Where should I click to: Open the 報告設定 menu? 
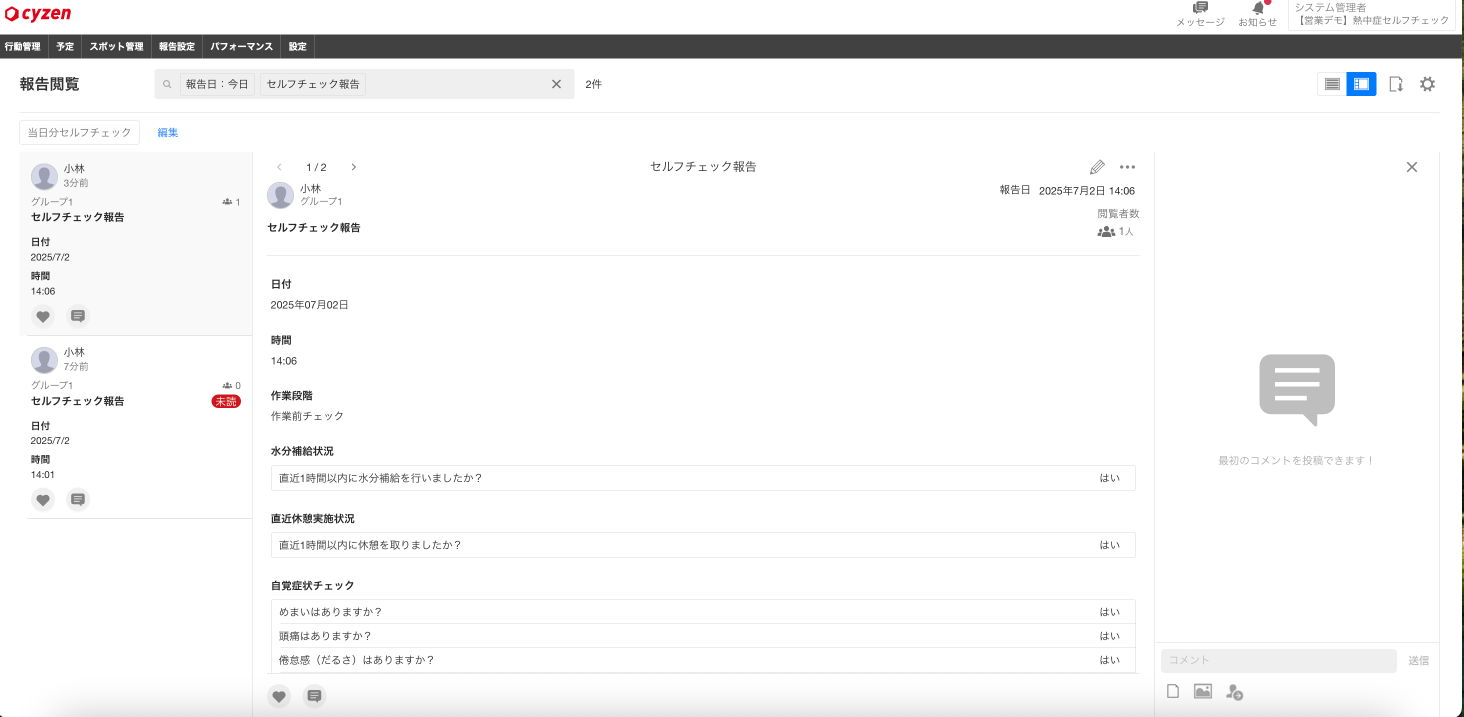[177, 46]
